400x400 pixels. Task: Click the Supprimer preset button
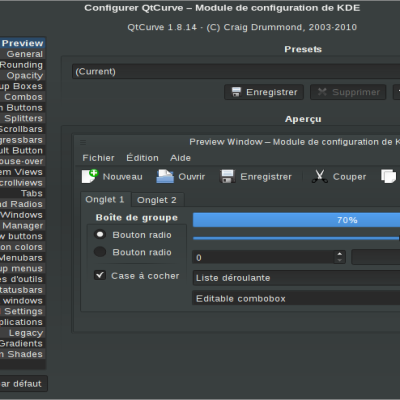(348, 92)
